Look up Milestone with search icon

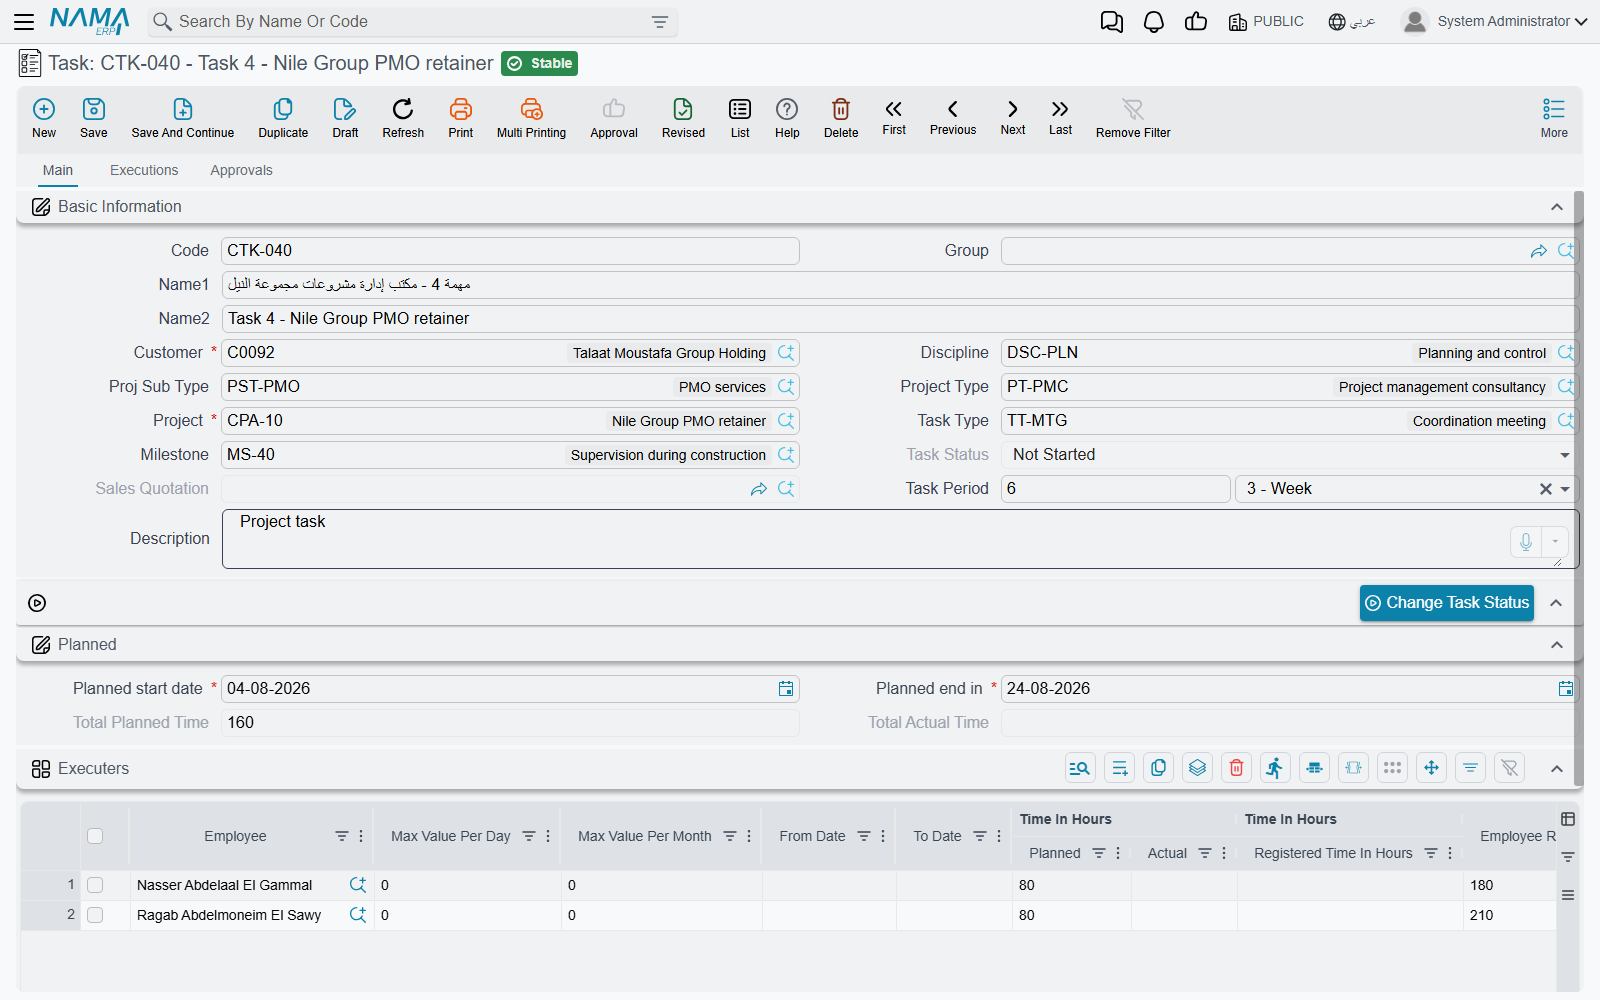[x=786, y=455]
